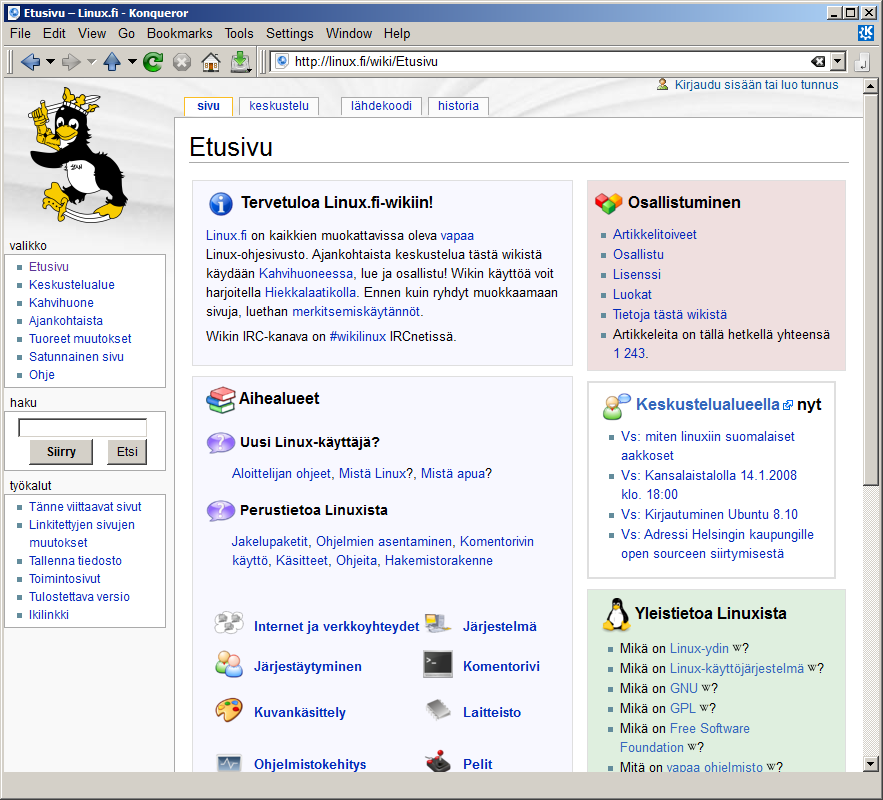Expand the Up button dropdown arrow
Viewport: 883px width, 800px height.
coord(131,62)
